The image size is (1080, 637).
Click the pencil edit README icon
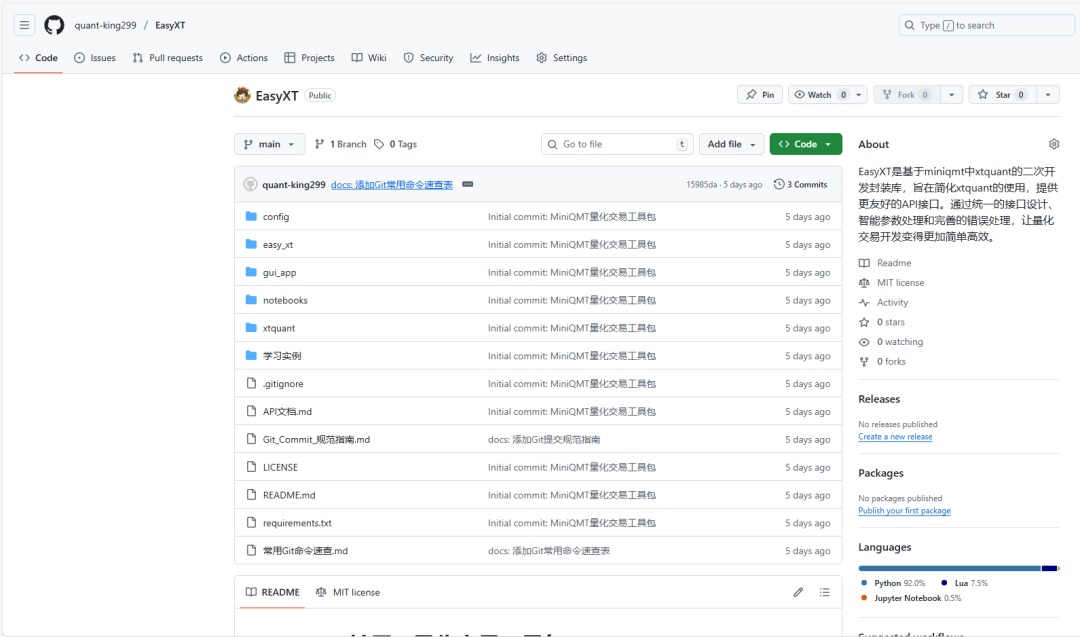[x=798, y=592]
